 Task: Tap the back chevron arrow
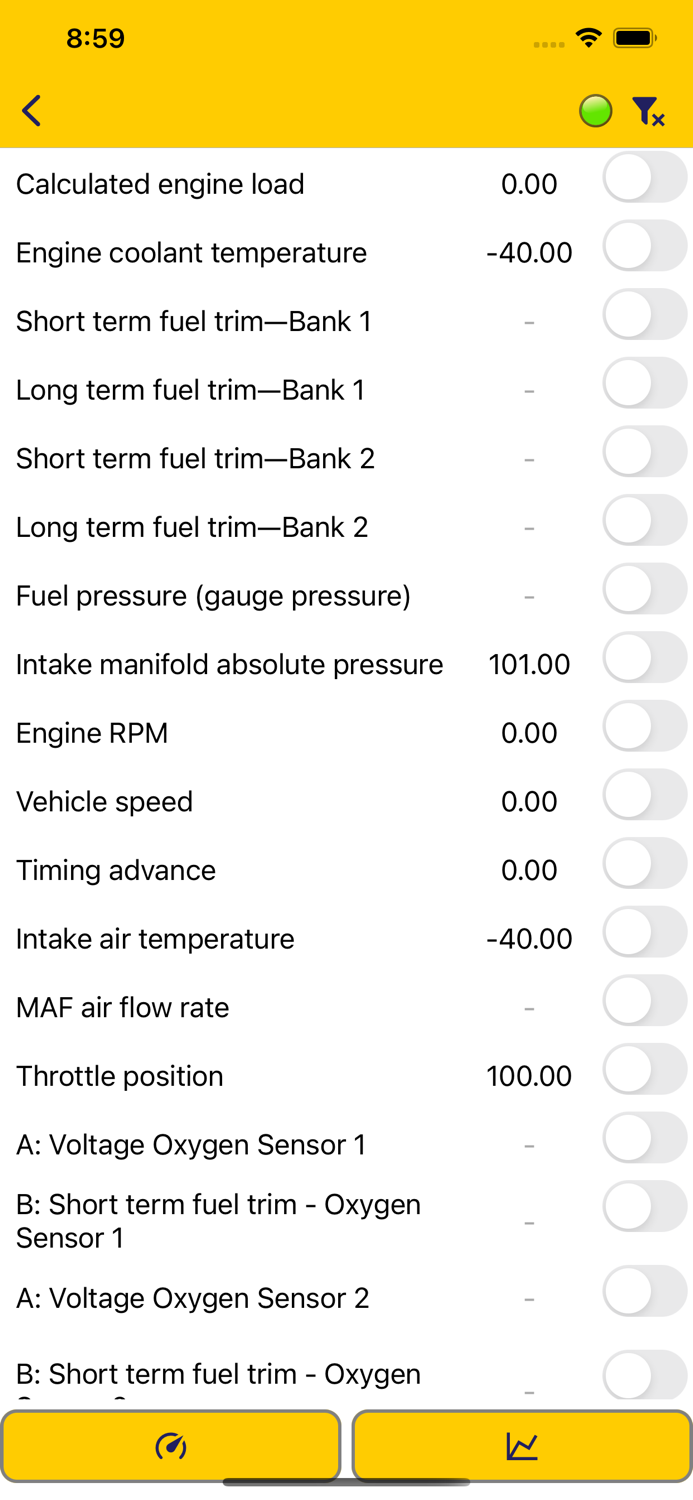(x=31, y=110)
